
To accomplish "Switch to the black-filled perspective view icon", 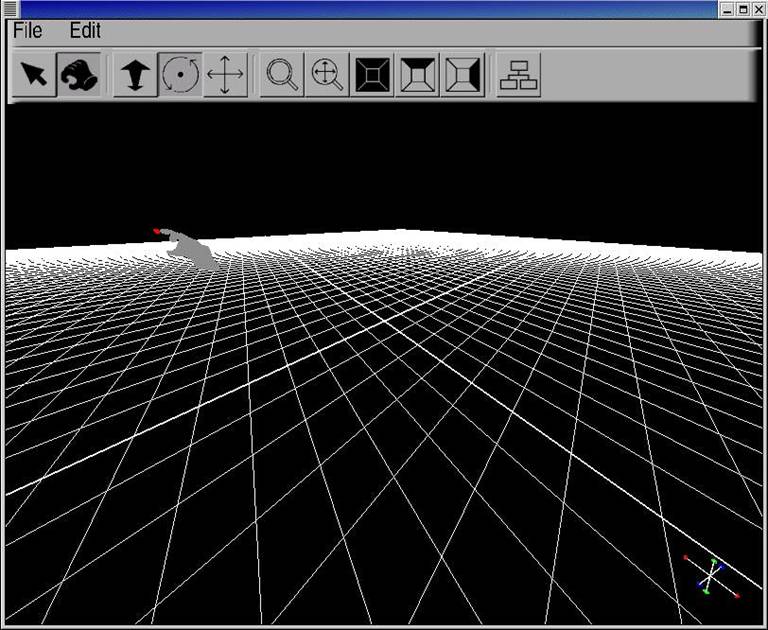I will pos(372,74).
